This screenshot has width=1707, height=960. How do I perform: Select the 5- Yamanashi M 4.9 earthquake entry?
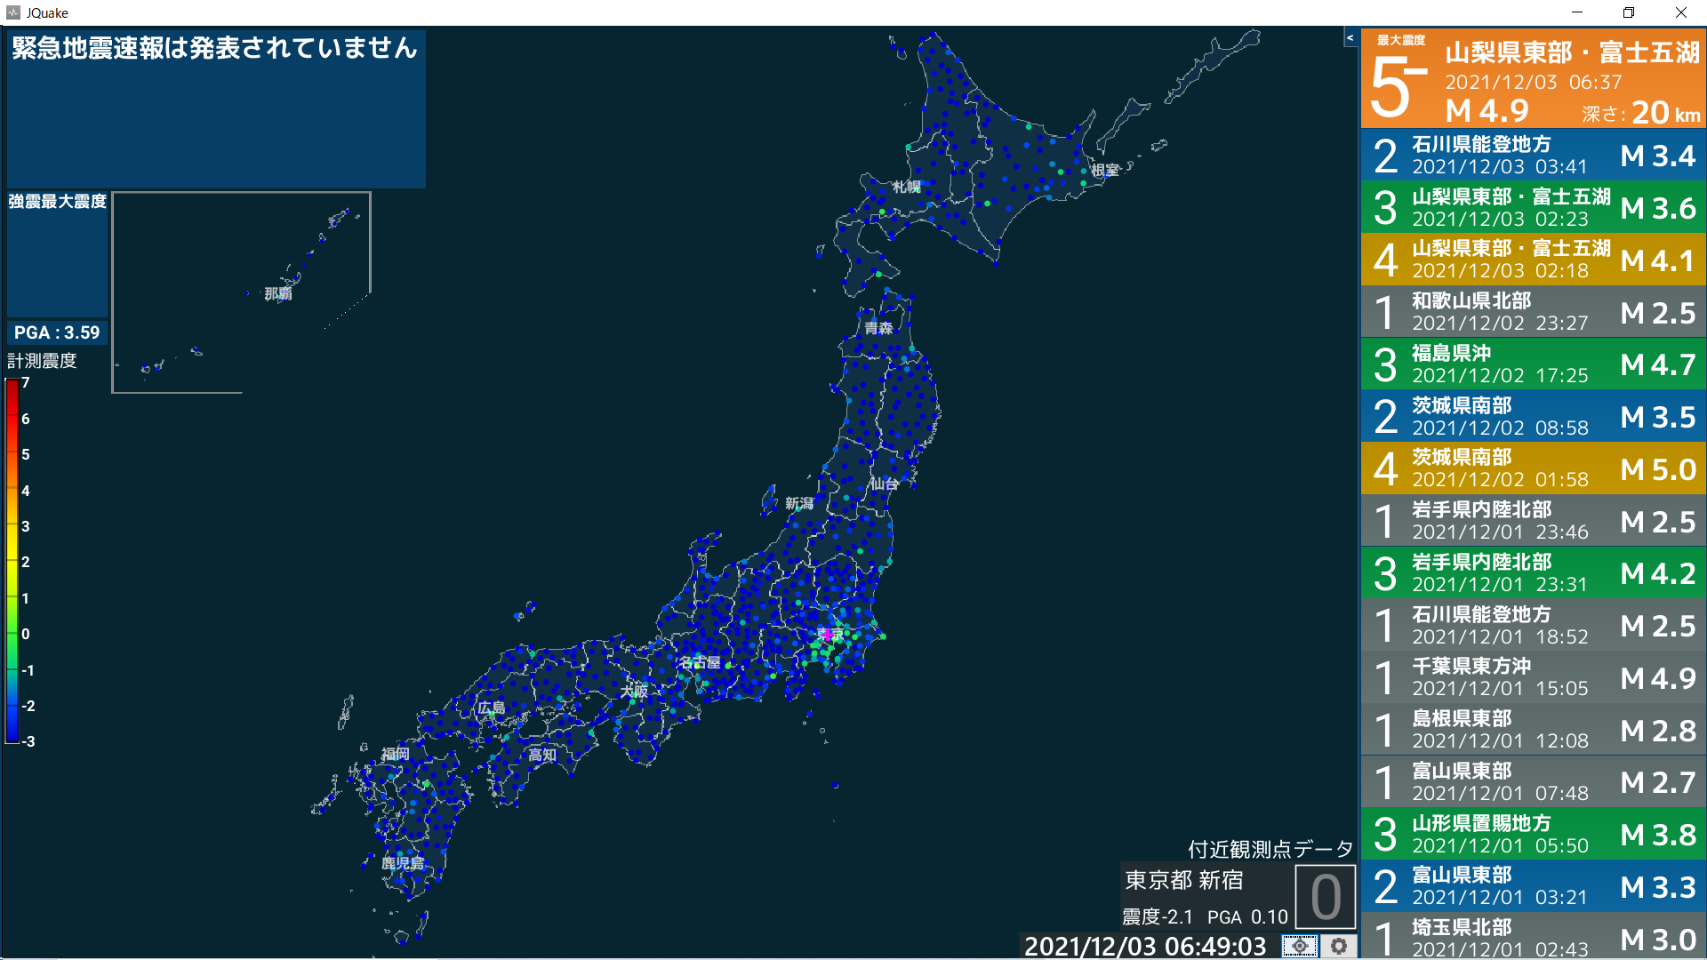(1533, 78)
